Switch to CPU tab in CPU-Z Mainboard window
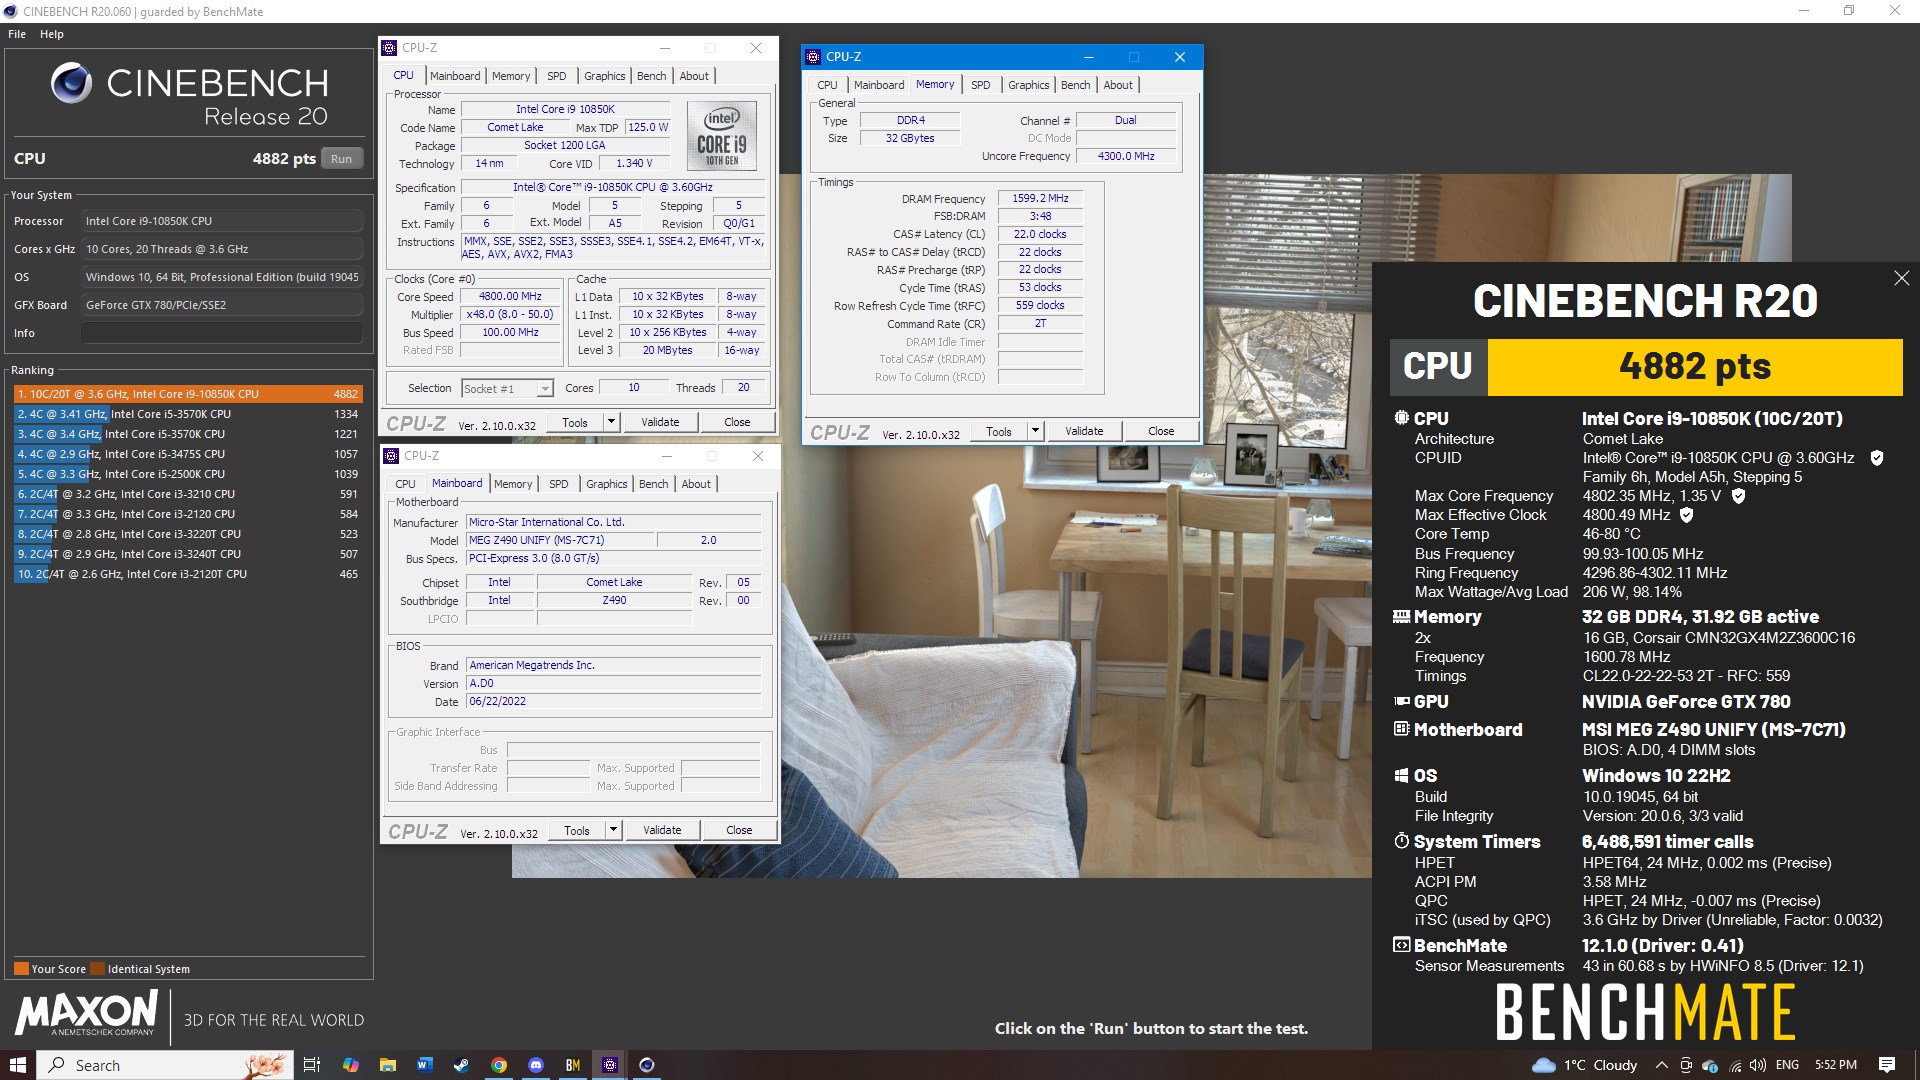The height and width of the screenshot is (1080, 1920). coord(405,484)
